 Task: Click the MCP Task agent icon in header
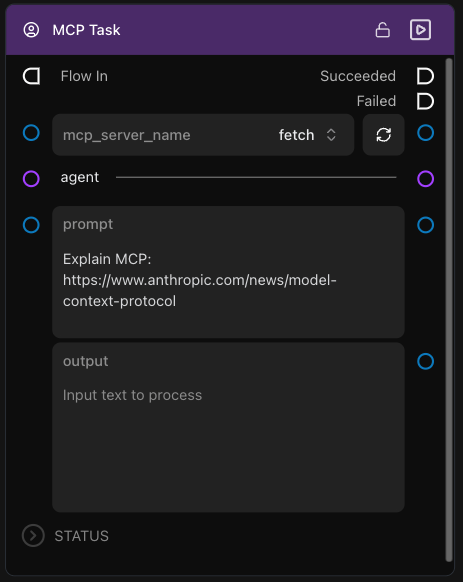click(x=31, y=30)
